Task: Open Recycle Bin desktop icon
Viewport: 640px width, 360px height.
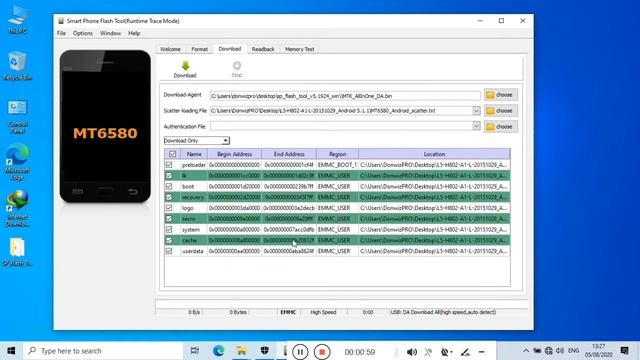Action: pyautogui.click(x=18, y=66)
